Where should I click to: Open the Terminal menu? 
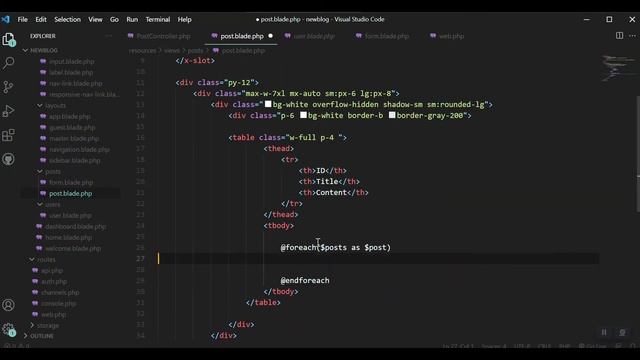click(158, 19)
